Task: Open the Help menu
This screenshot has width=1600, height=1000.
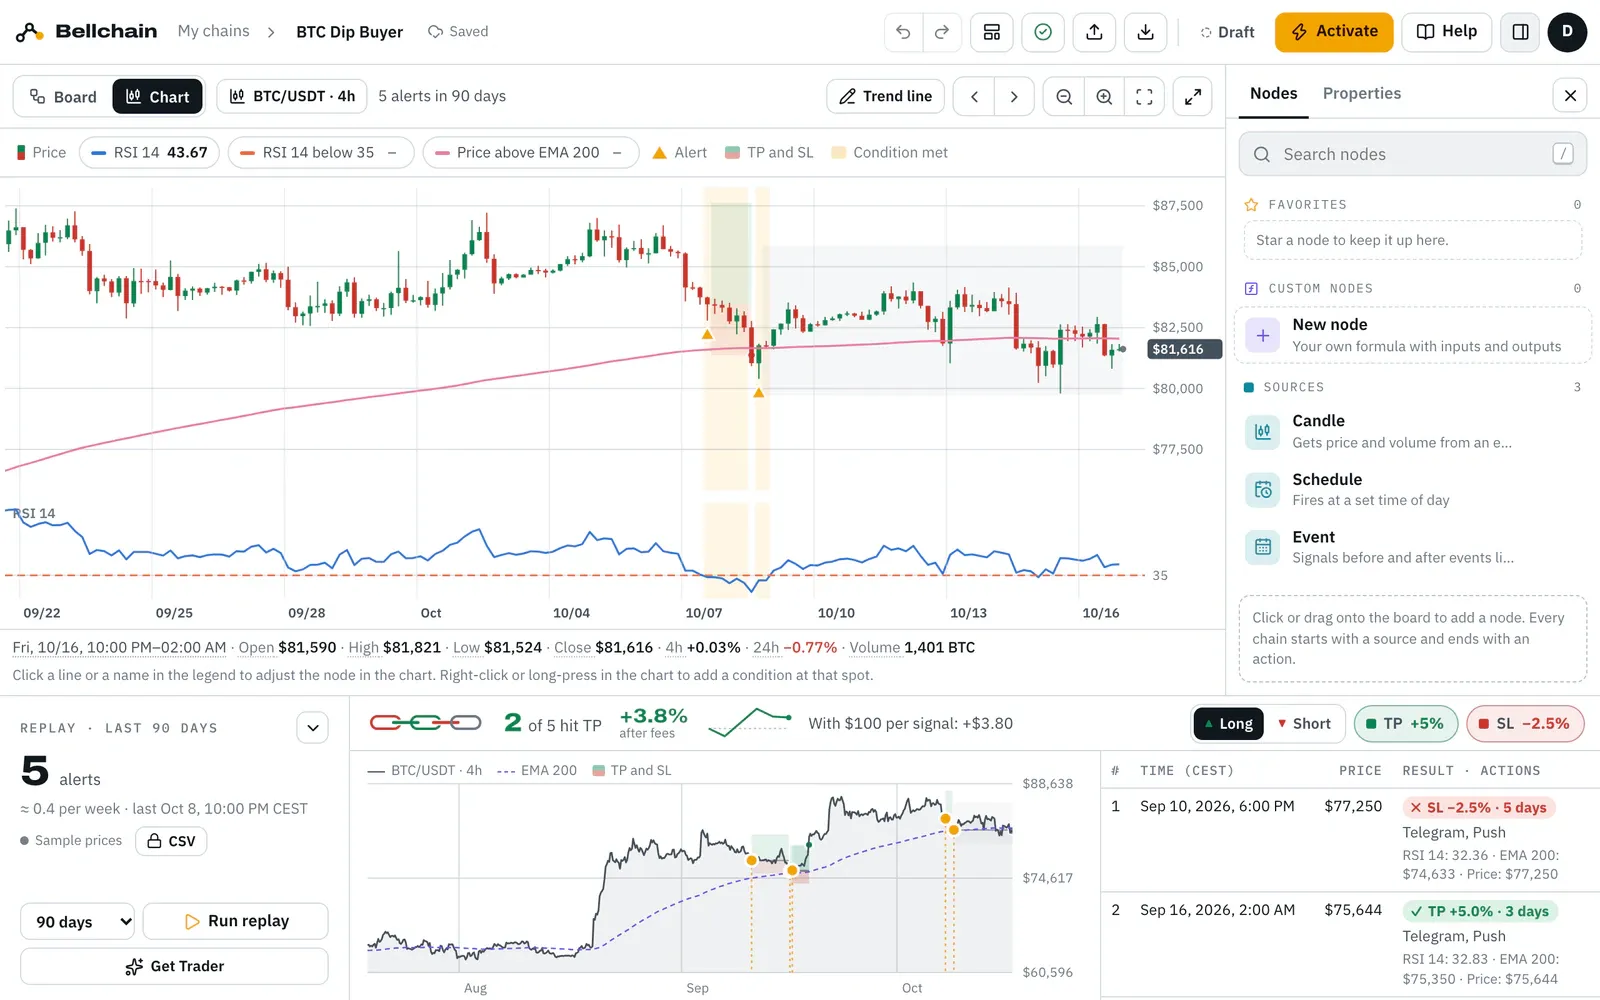Action: pyautogui.click(x=1447, y=32)
